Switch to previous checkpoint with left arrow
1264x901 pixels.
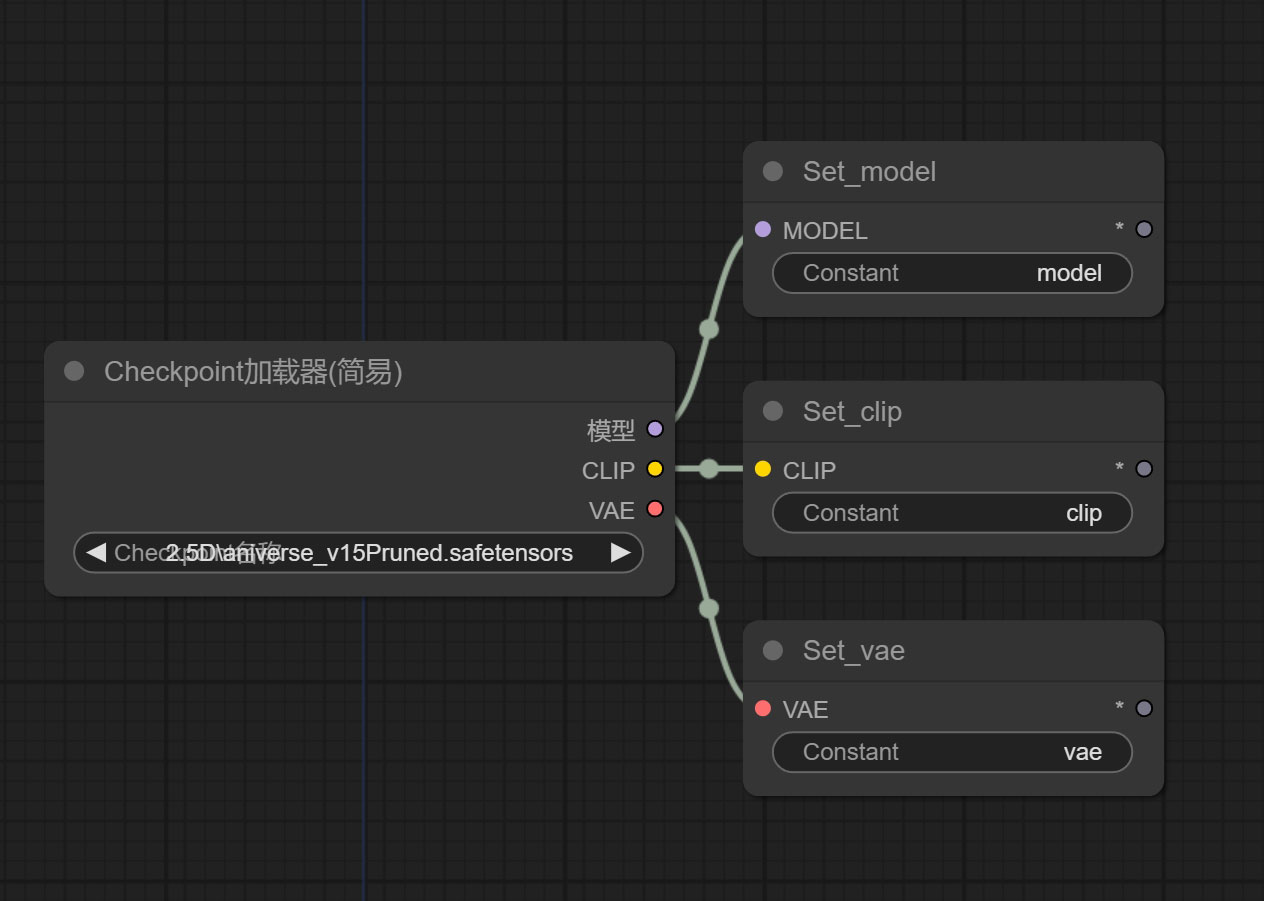pos(96,552)
